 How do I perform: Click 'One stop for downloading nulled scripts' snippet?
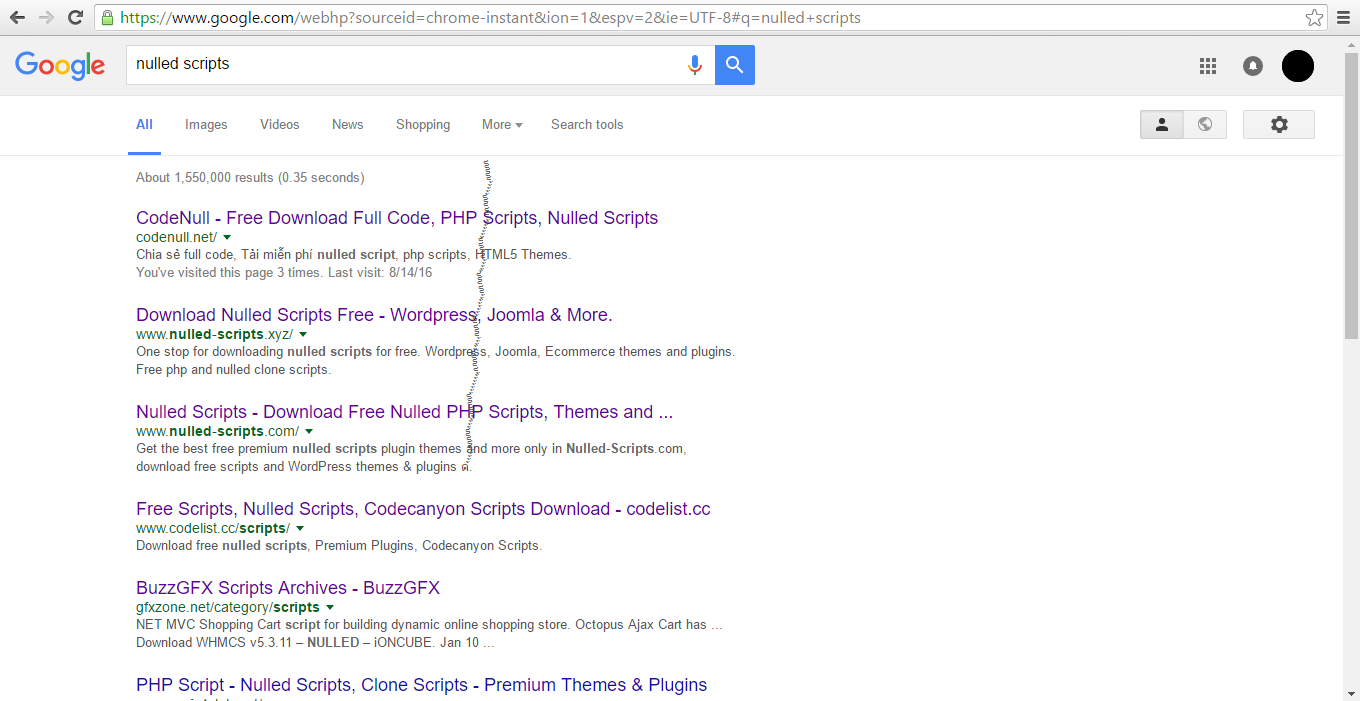(435, 352)
